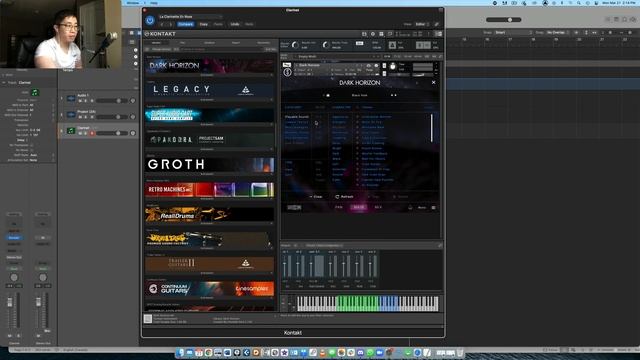
Task: Open the Window menu in menu bar
Action: (133, 3)
